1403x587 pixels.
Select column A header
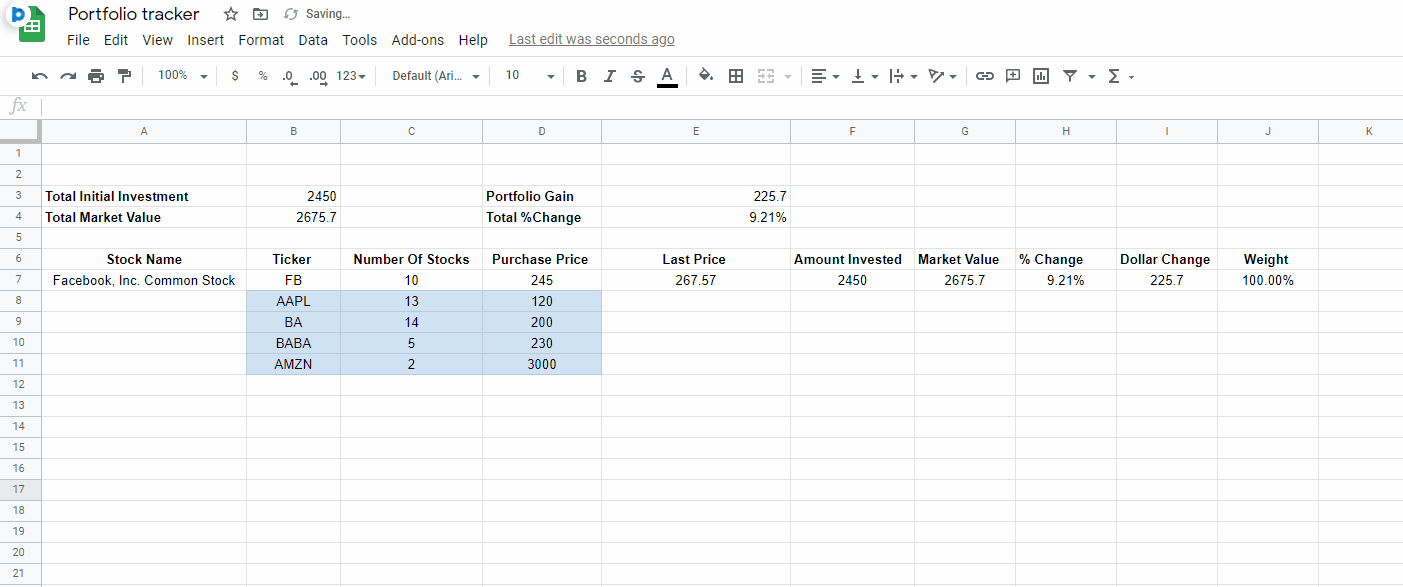[144, 132]
